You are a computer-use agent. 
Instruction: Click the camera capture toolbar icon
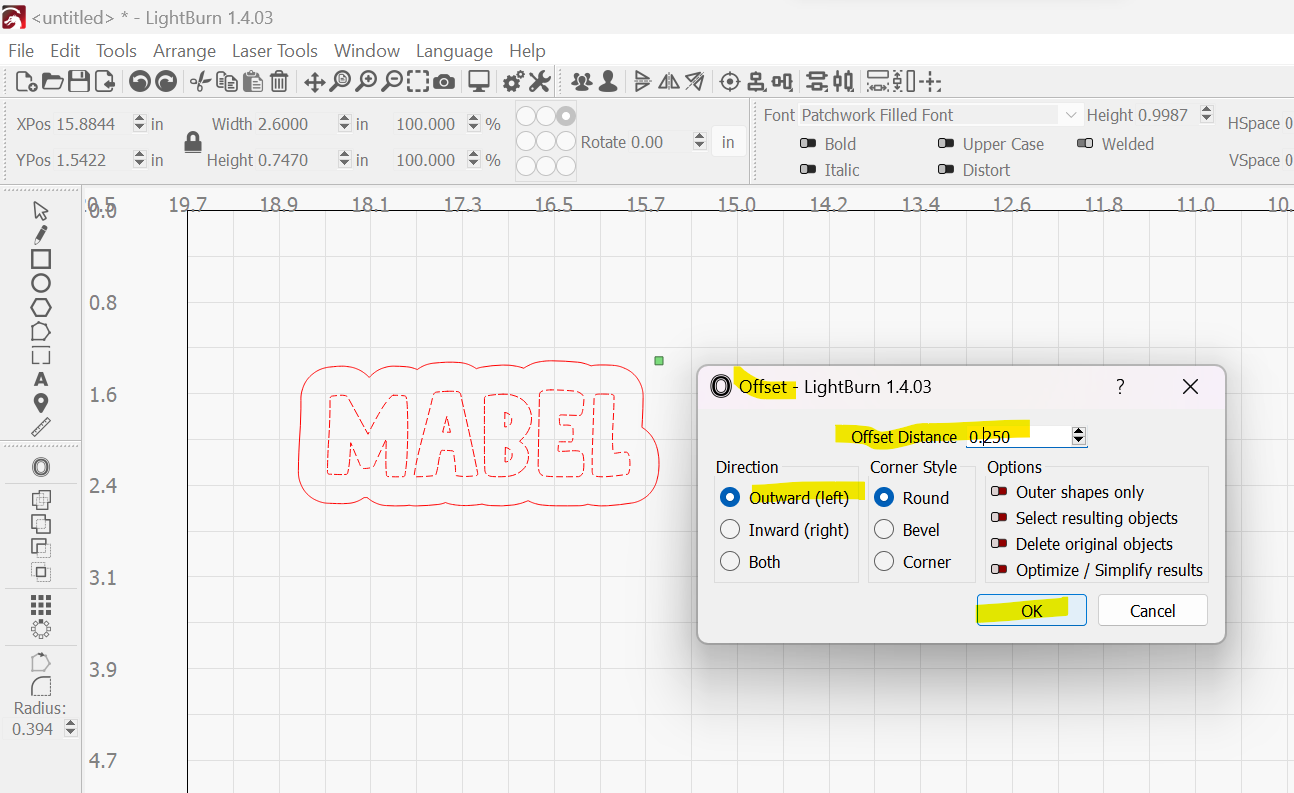pyautogui.click(x=444, y=82)
